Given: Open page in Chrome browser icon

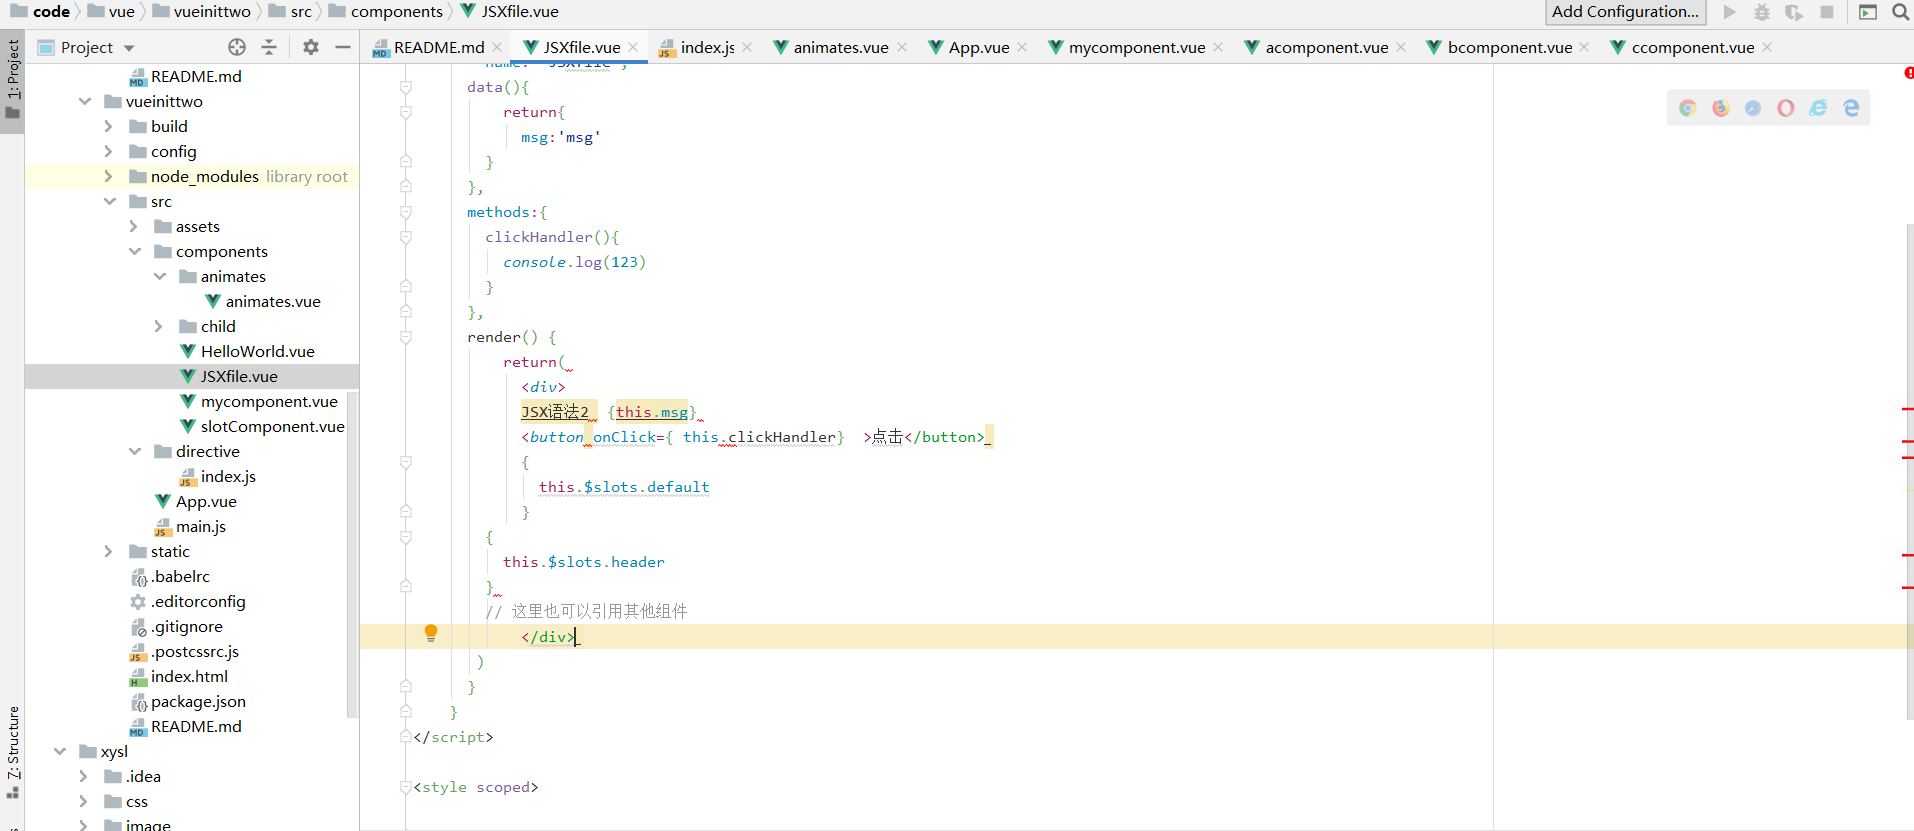Looking at the screenshot, I should (x=1688, y=108).
